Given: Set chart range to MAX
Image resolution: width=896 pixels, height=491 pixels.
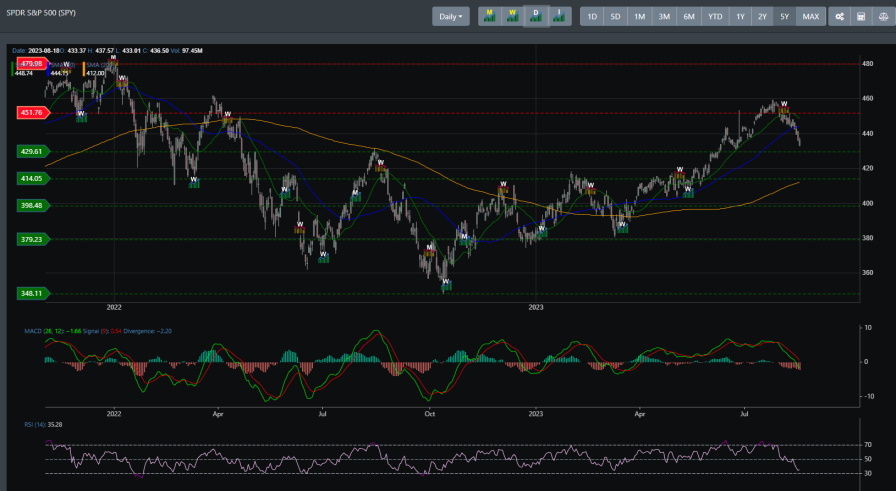Looking at the screenshot, I should click(811, 17).
